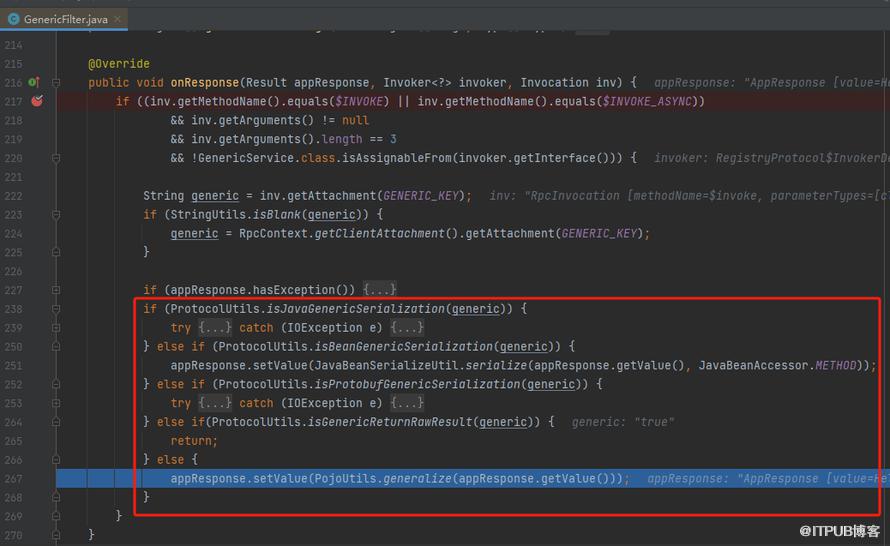Collapse the final else block at line 266

tap(56, 460)
